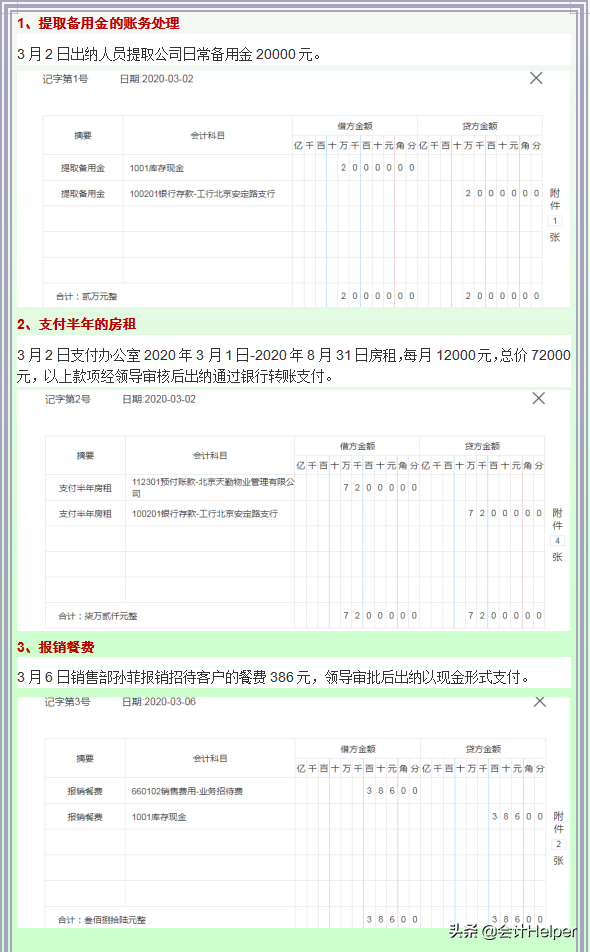Screen dimensions: 590x952
Task: Click 贷方金额 header in voucher 记字第1号
Action: coord(480,126)
